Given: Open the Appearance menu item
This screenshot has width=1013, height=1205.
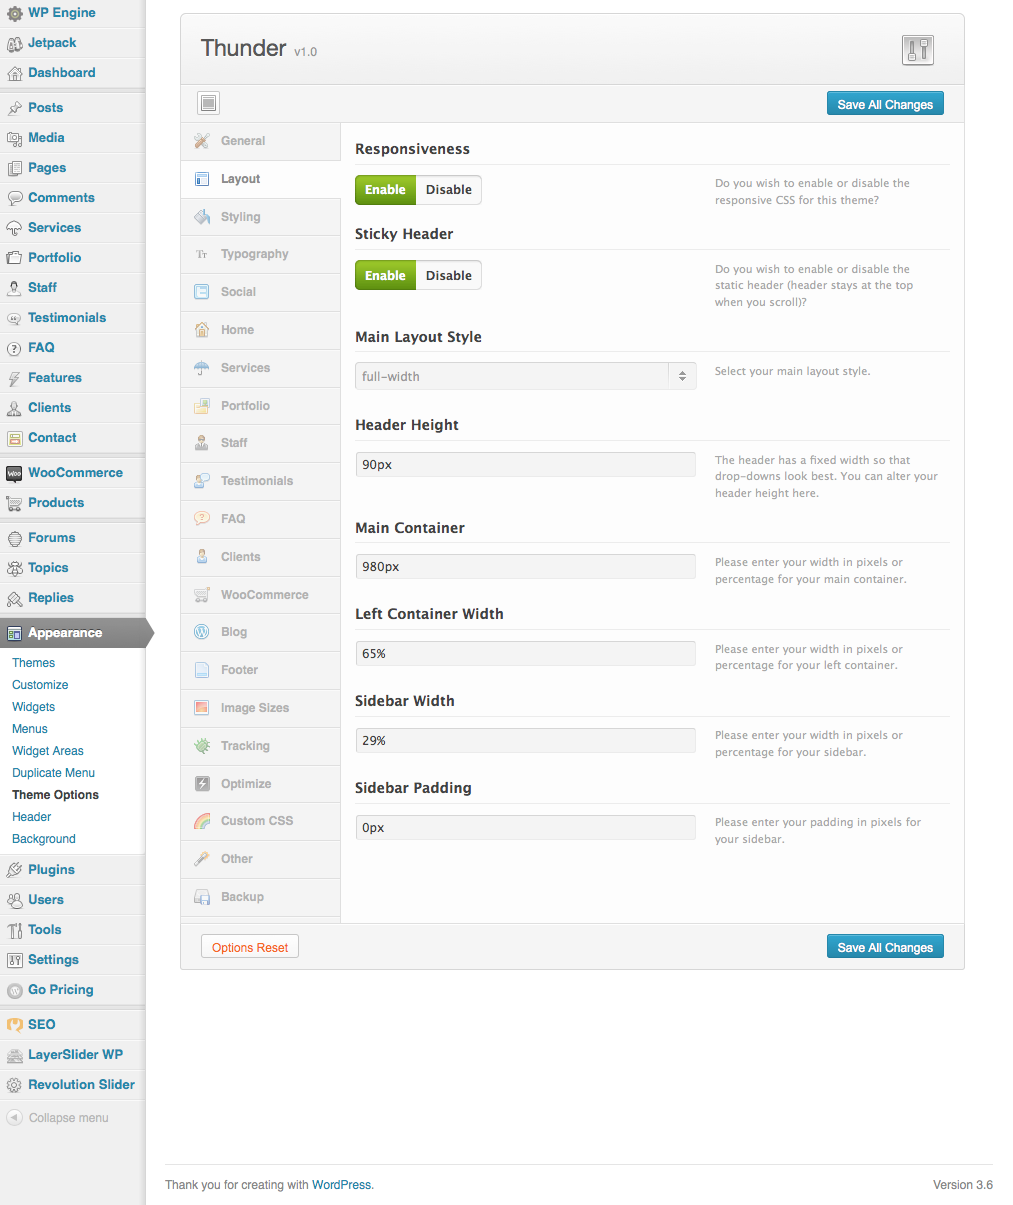Looking at the screenshot, I should 72,633.
